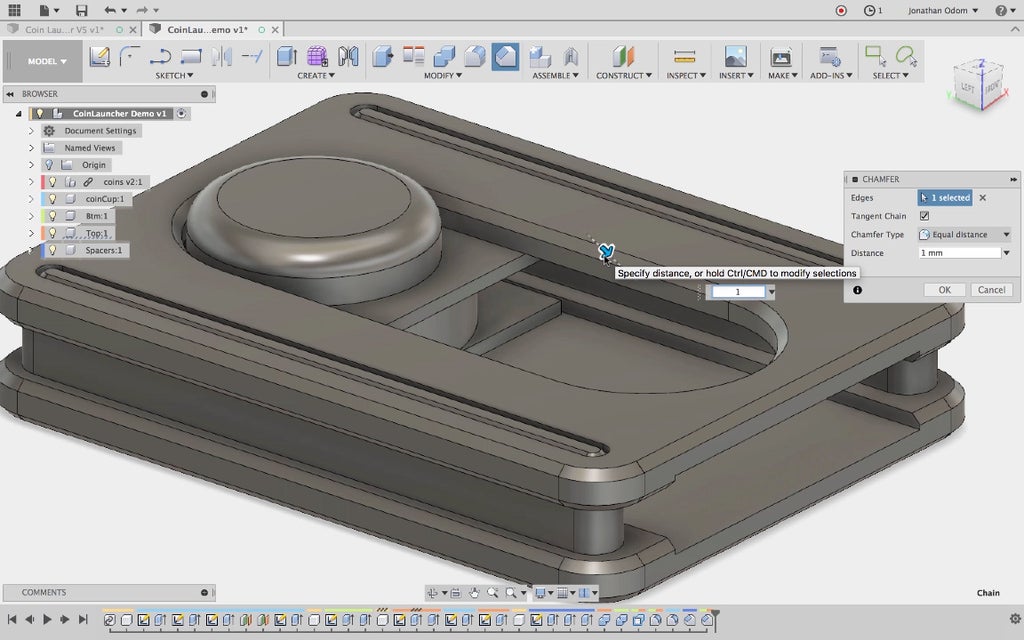Click the 1 selected Edges button

tap(945, 197)
